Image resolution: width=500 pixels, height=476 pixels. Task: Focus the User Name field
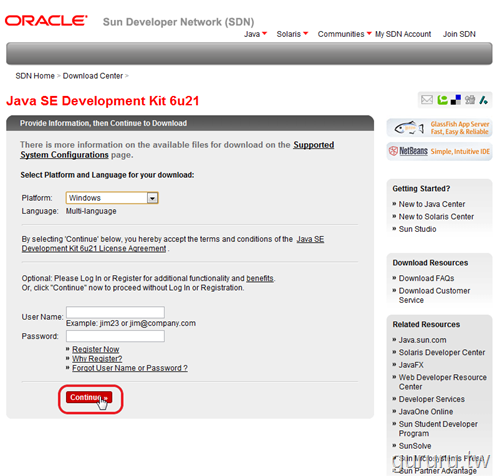pos(115,312)
